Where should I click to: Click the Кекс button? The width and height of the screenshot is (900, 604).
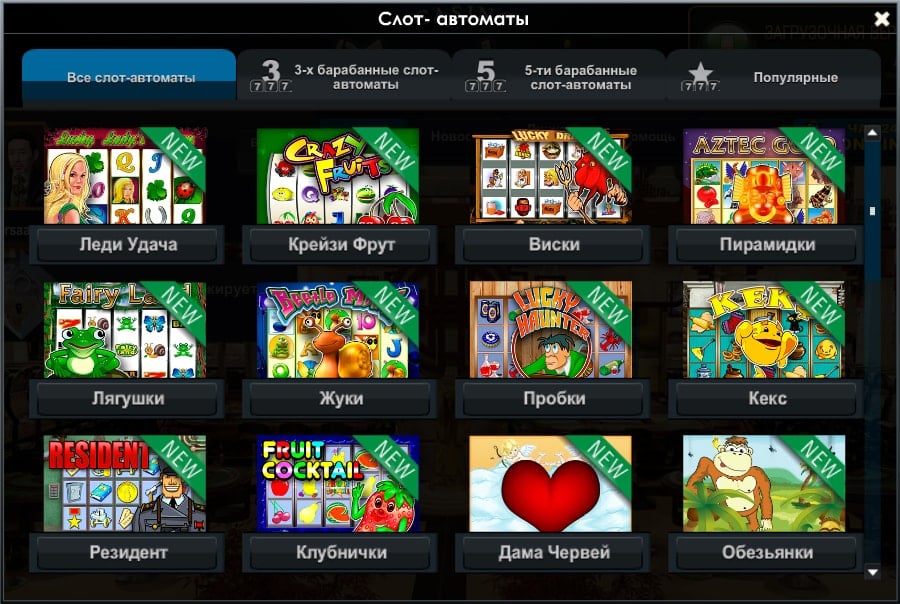766,398
